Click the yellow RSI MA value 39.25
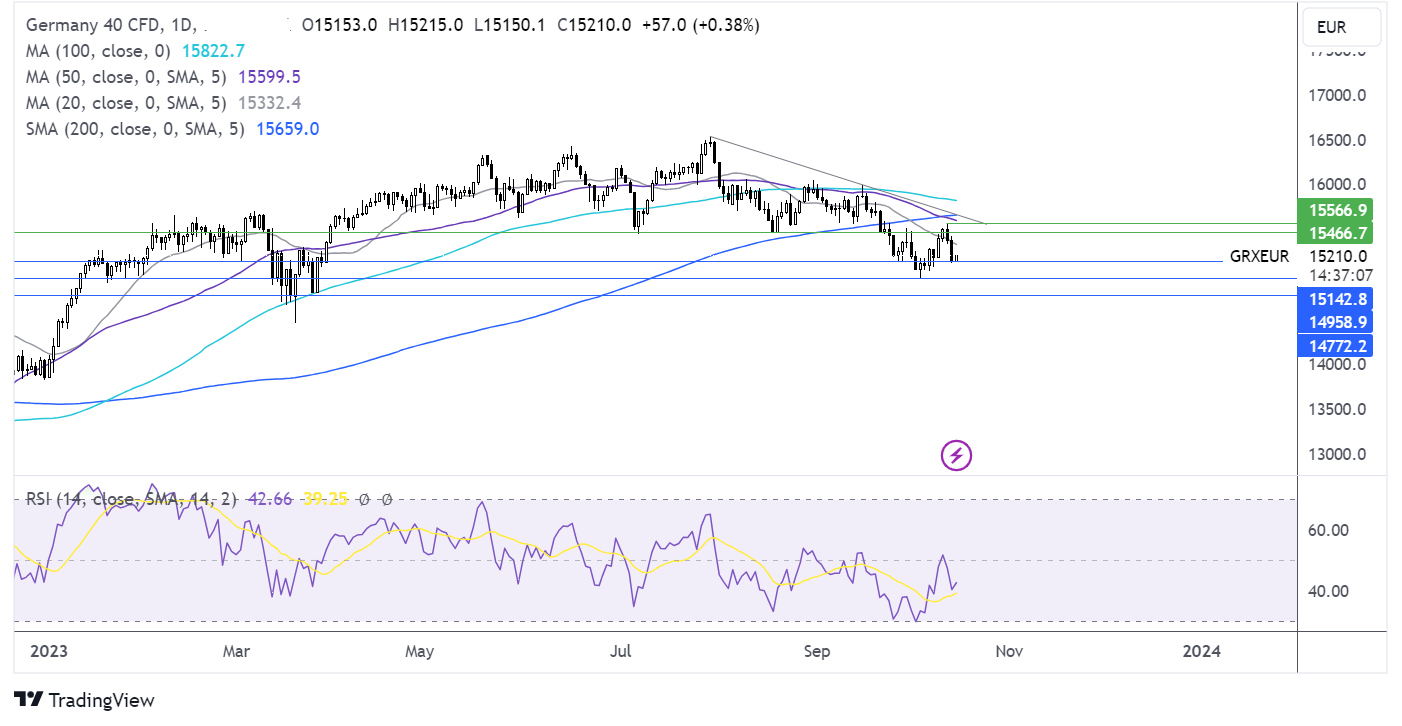 (x=324, y=498)
